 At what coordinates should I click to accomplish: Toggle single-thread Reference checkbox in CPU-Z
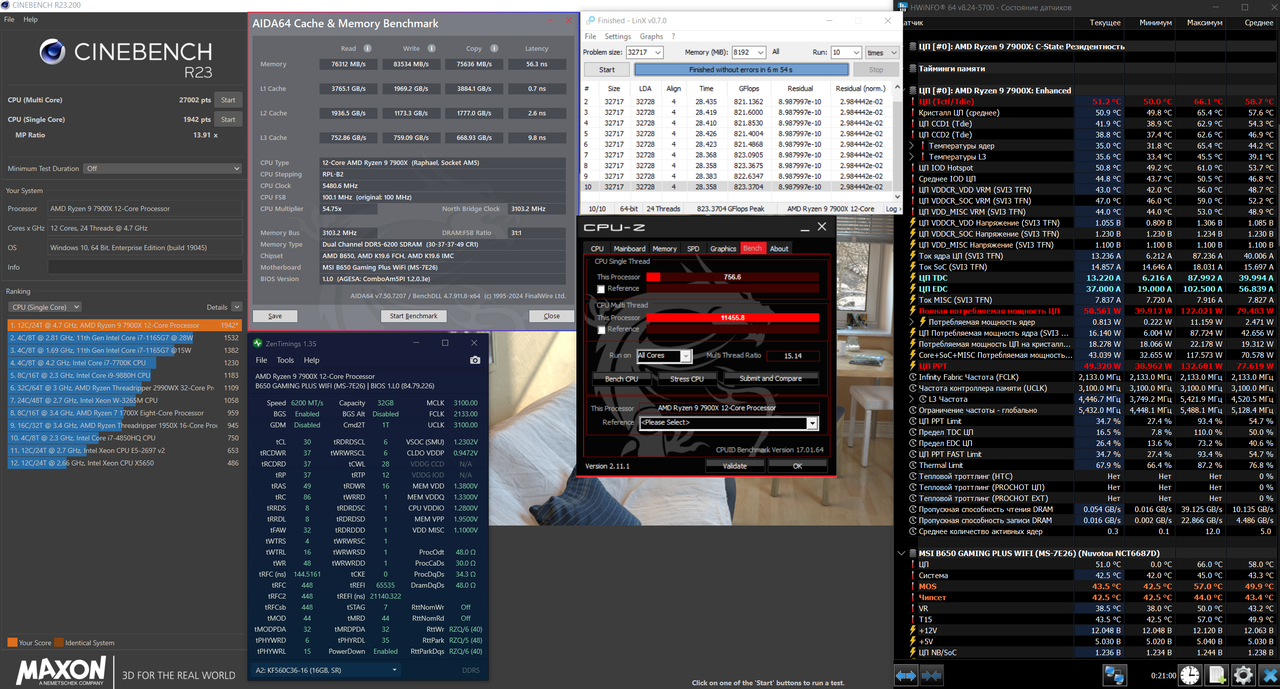point(601,289)
